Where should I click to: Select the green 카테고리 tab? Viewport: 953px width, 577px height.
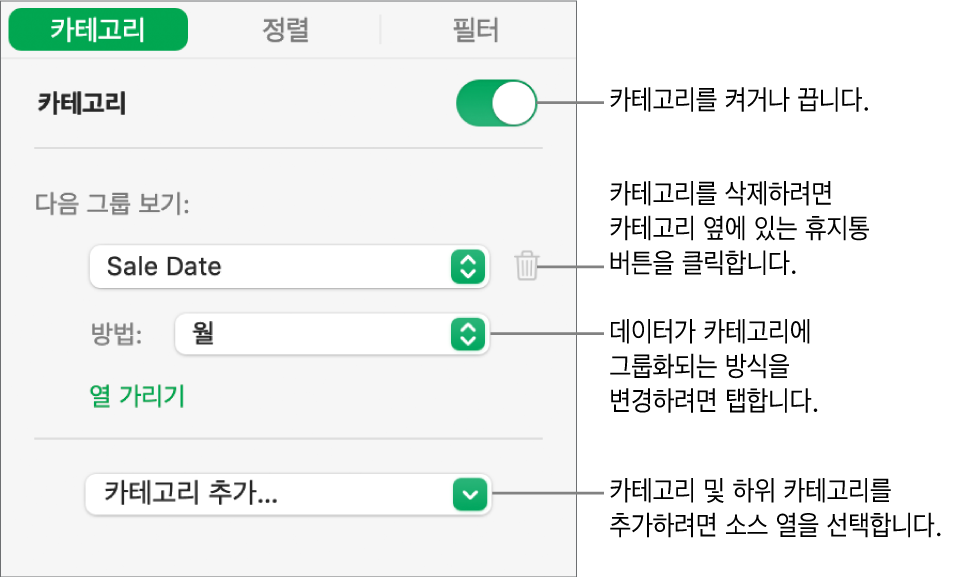pos(98,31)
